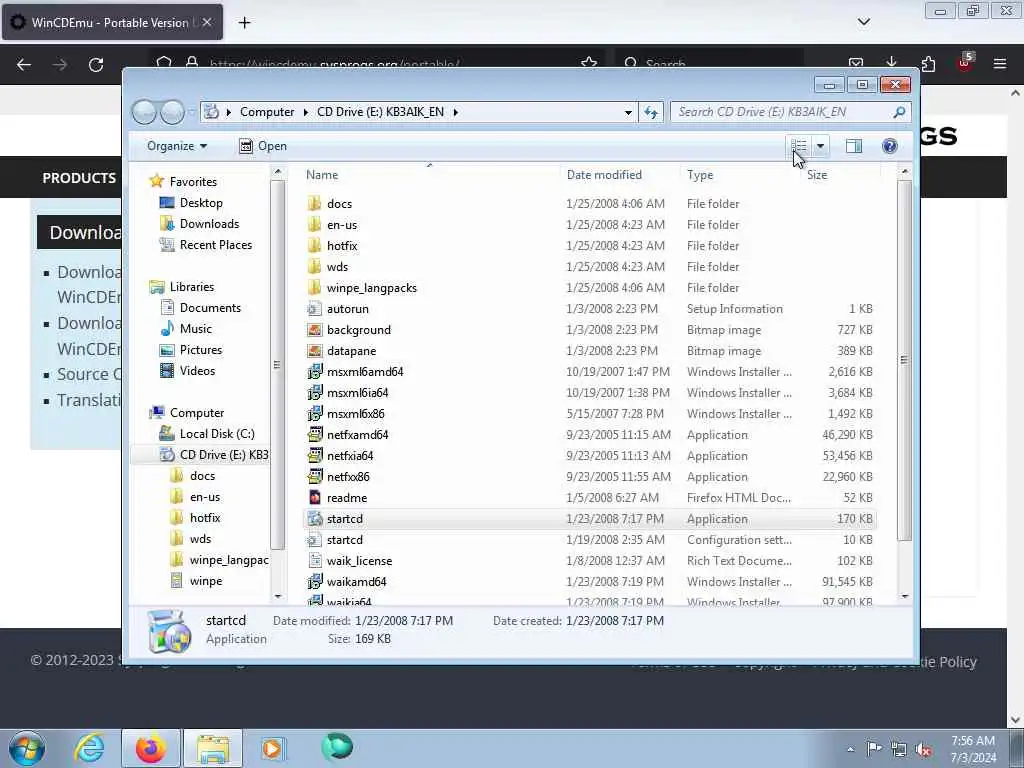Open the Organize dropdown menu

tap(177, 146)
